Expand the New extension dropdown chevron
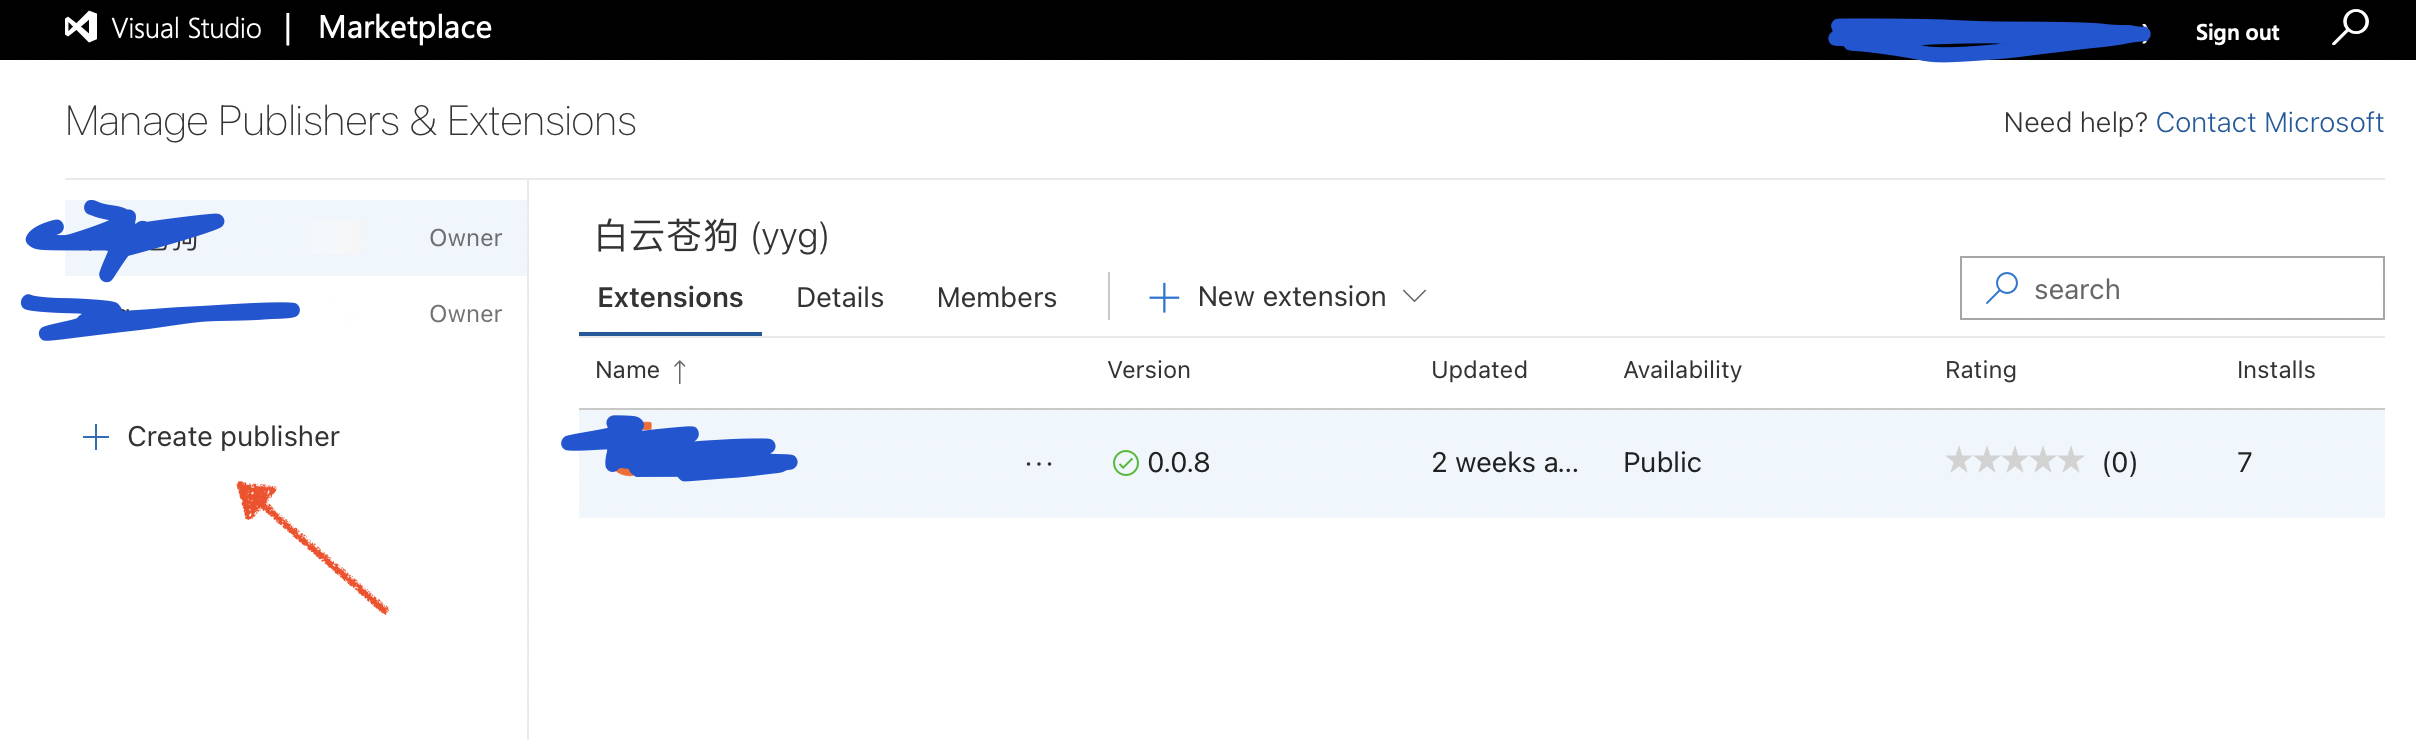The height and width of the screenshot is (740, 2416). (1414, 296)
